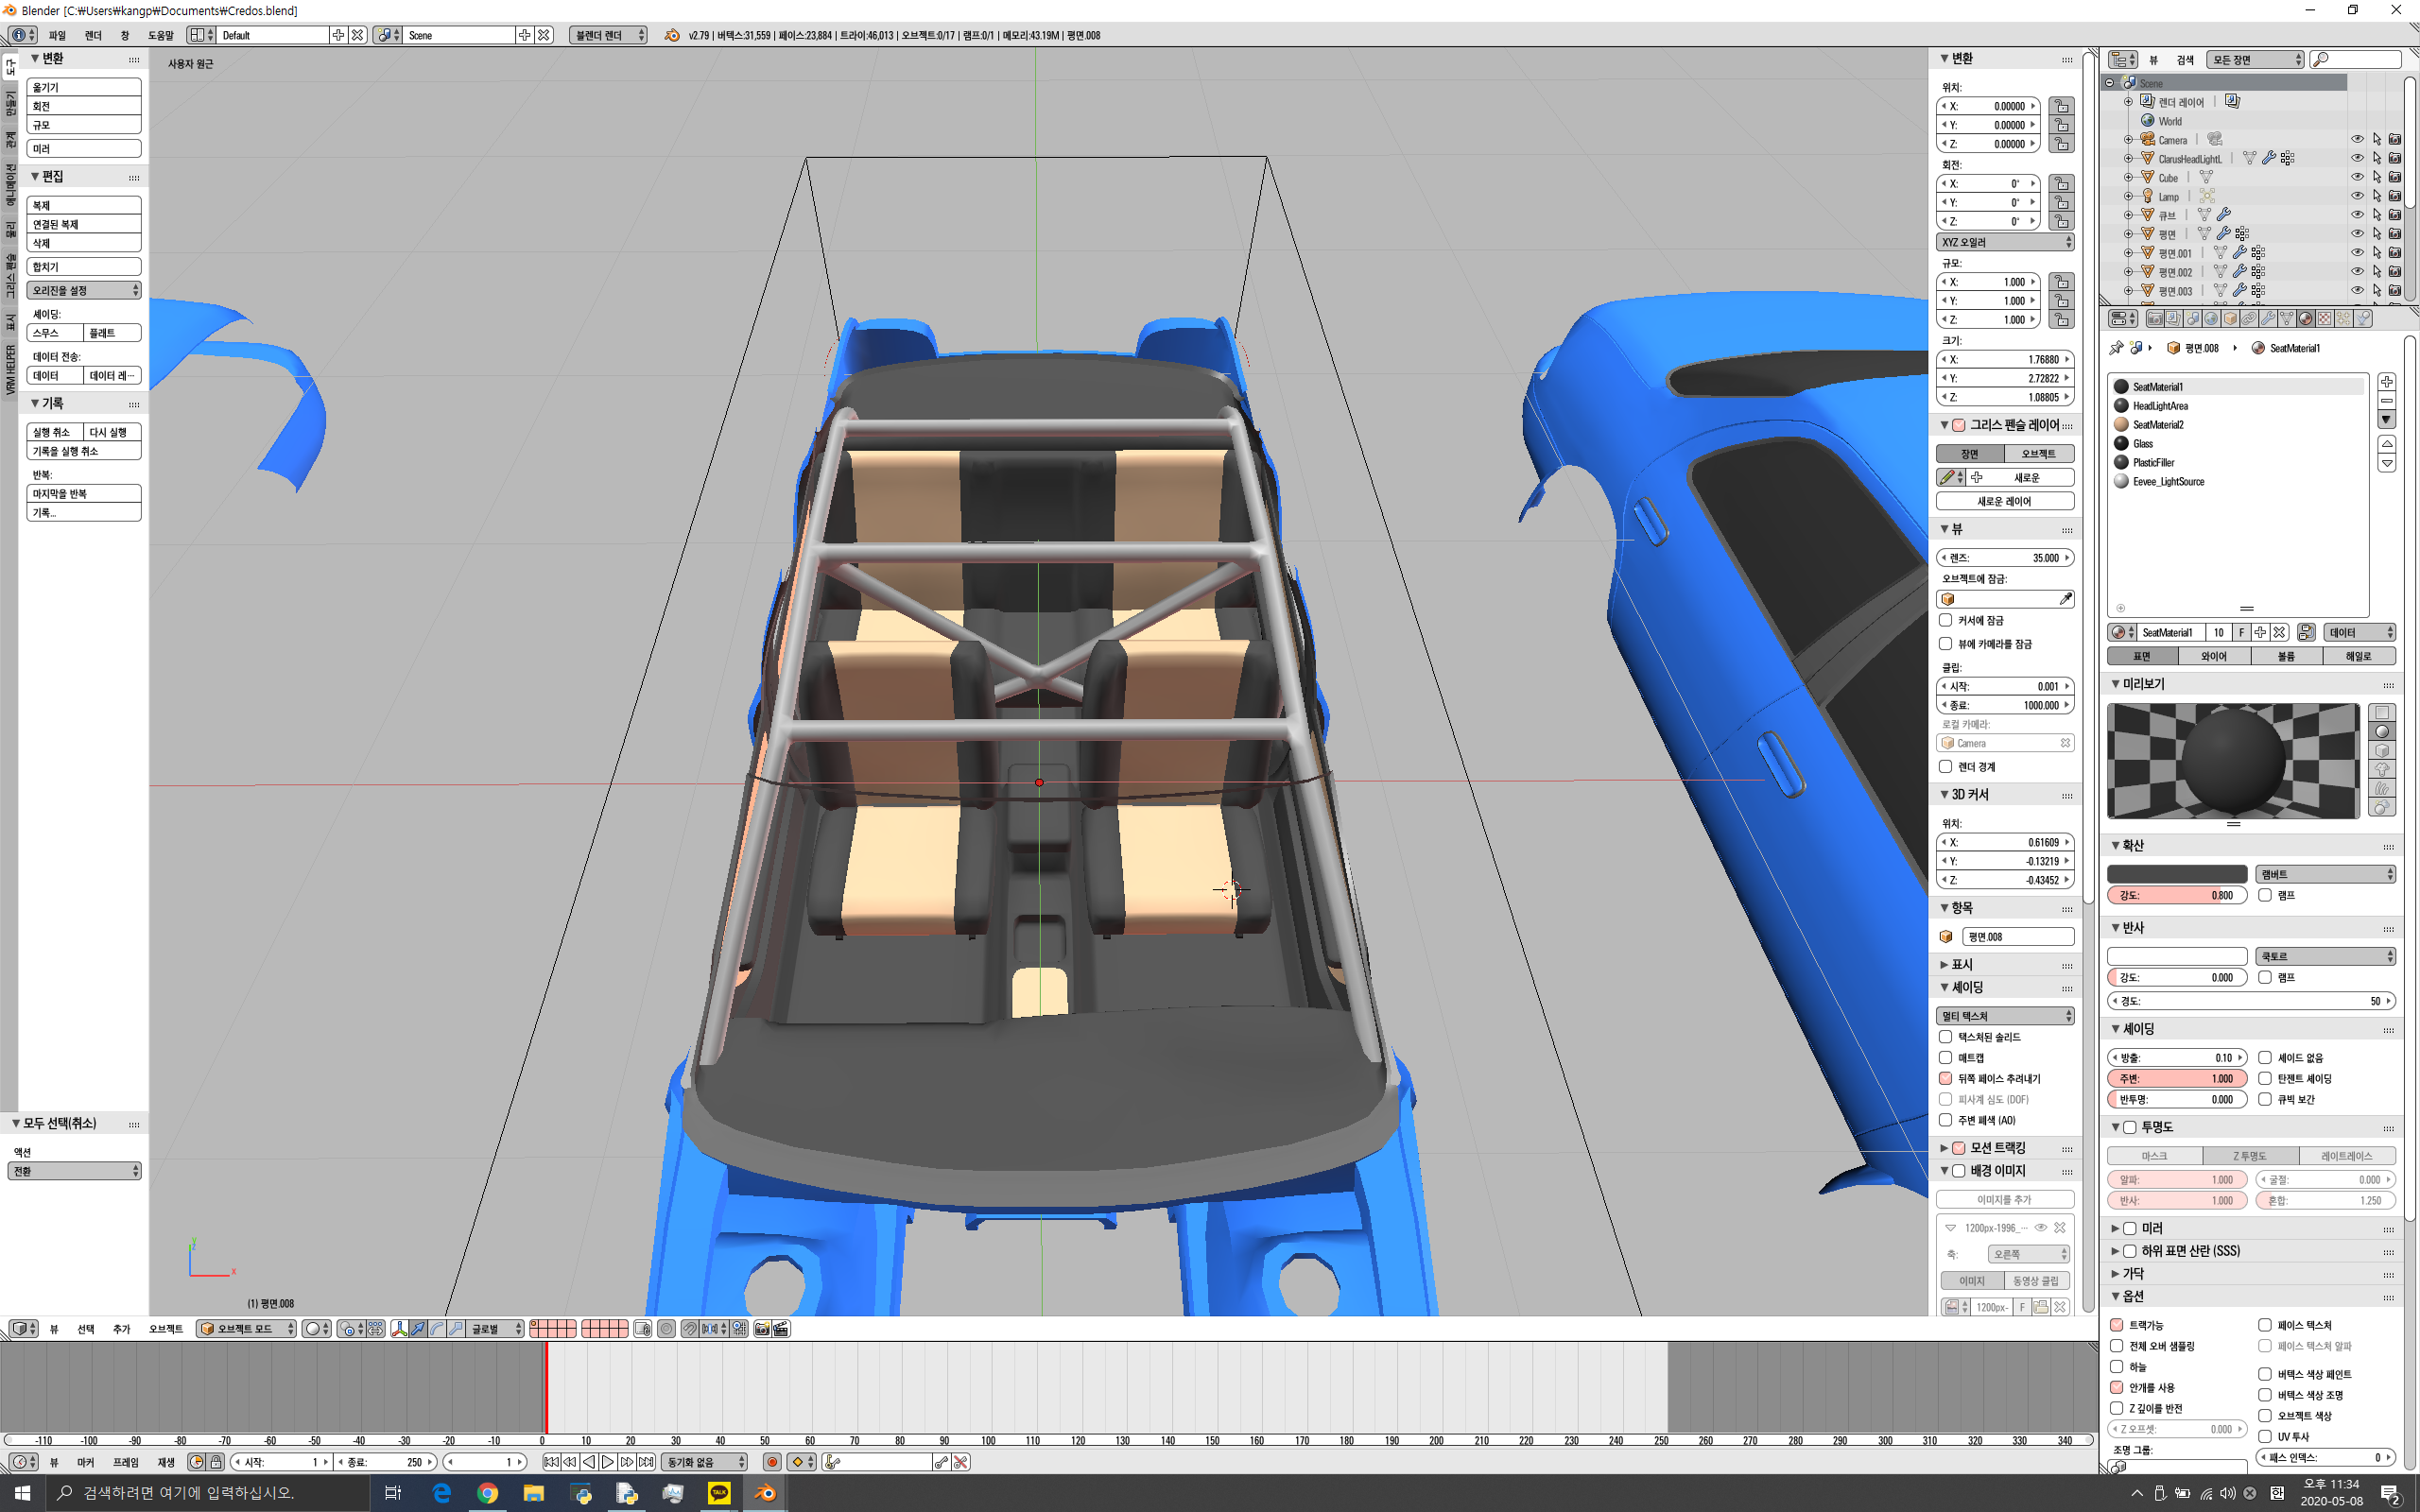Switch to the 와이어 material type tab
The image size is (2420, 1512).
pyautogui.click(x=2214, y=656)
